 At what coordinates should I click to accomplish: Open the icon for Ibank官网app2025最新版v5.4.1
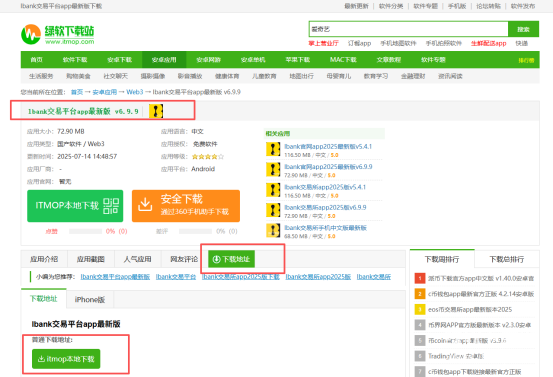(x=273, y=149)
